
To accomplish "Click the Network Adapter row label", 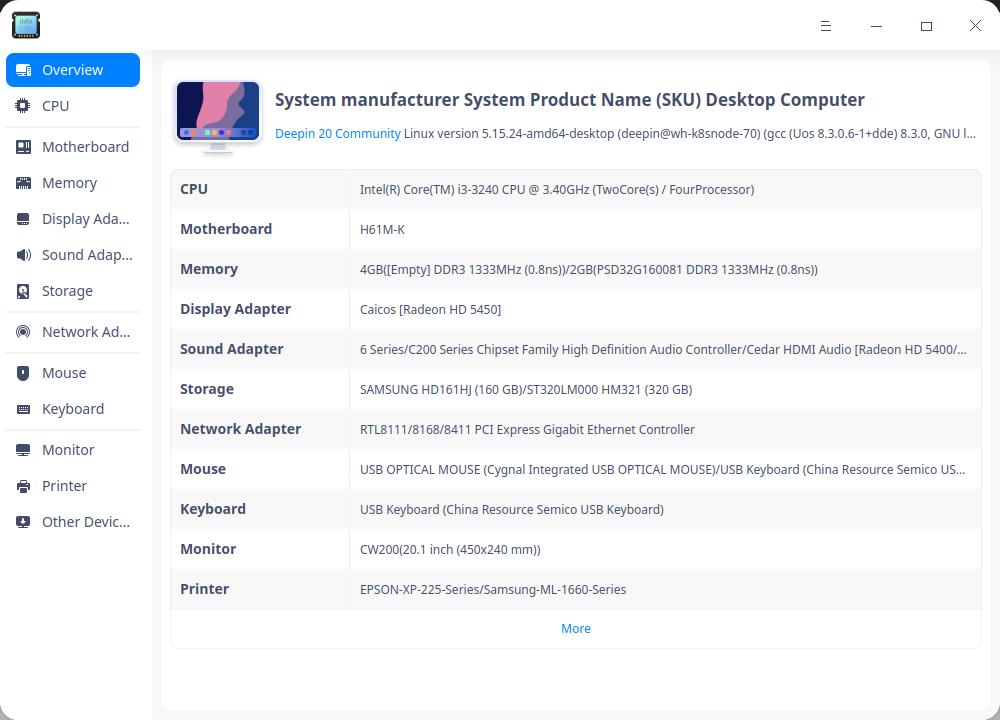I will (240, 429).
